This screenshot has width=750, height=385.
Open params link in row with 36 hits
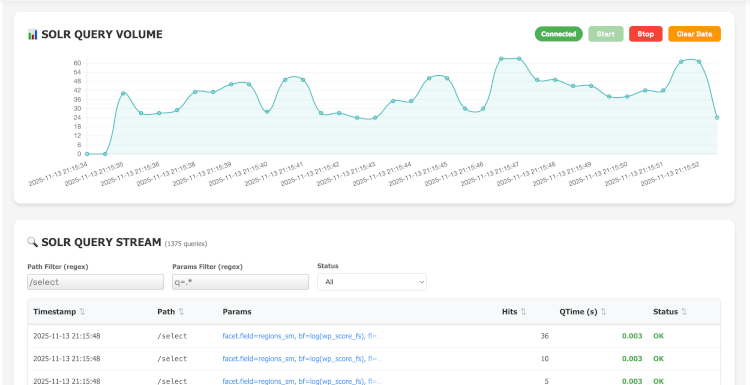[302, 336]
